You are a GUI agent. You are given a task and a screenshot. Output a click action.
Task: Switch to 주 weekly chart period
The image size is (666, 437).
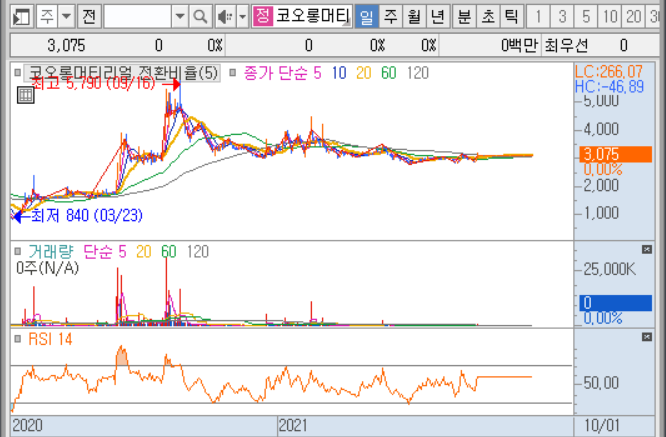390,17
